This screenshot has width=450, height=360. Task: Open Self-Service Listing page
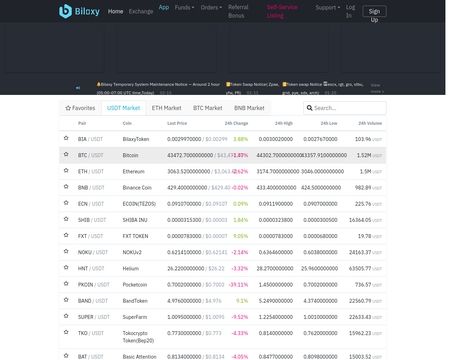point(282,11)
